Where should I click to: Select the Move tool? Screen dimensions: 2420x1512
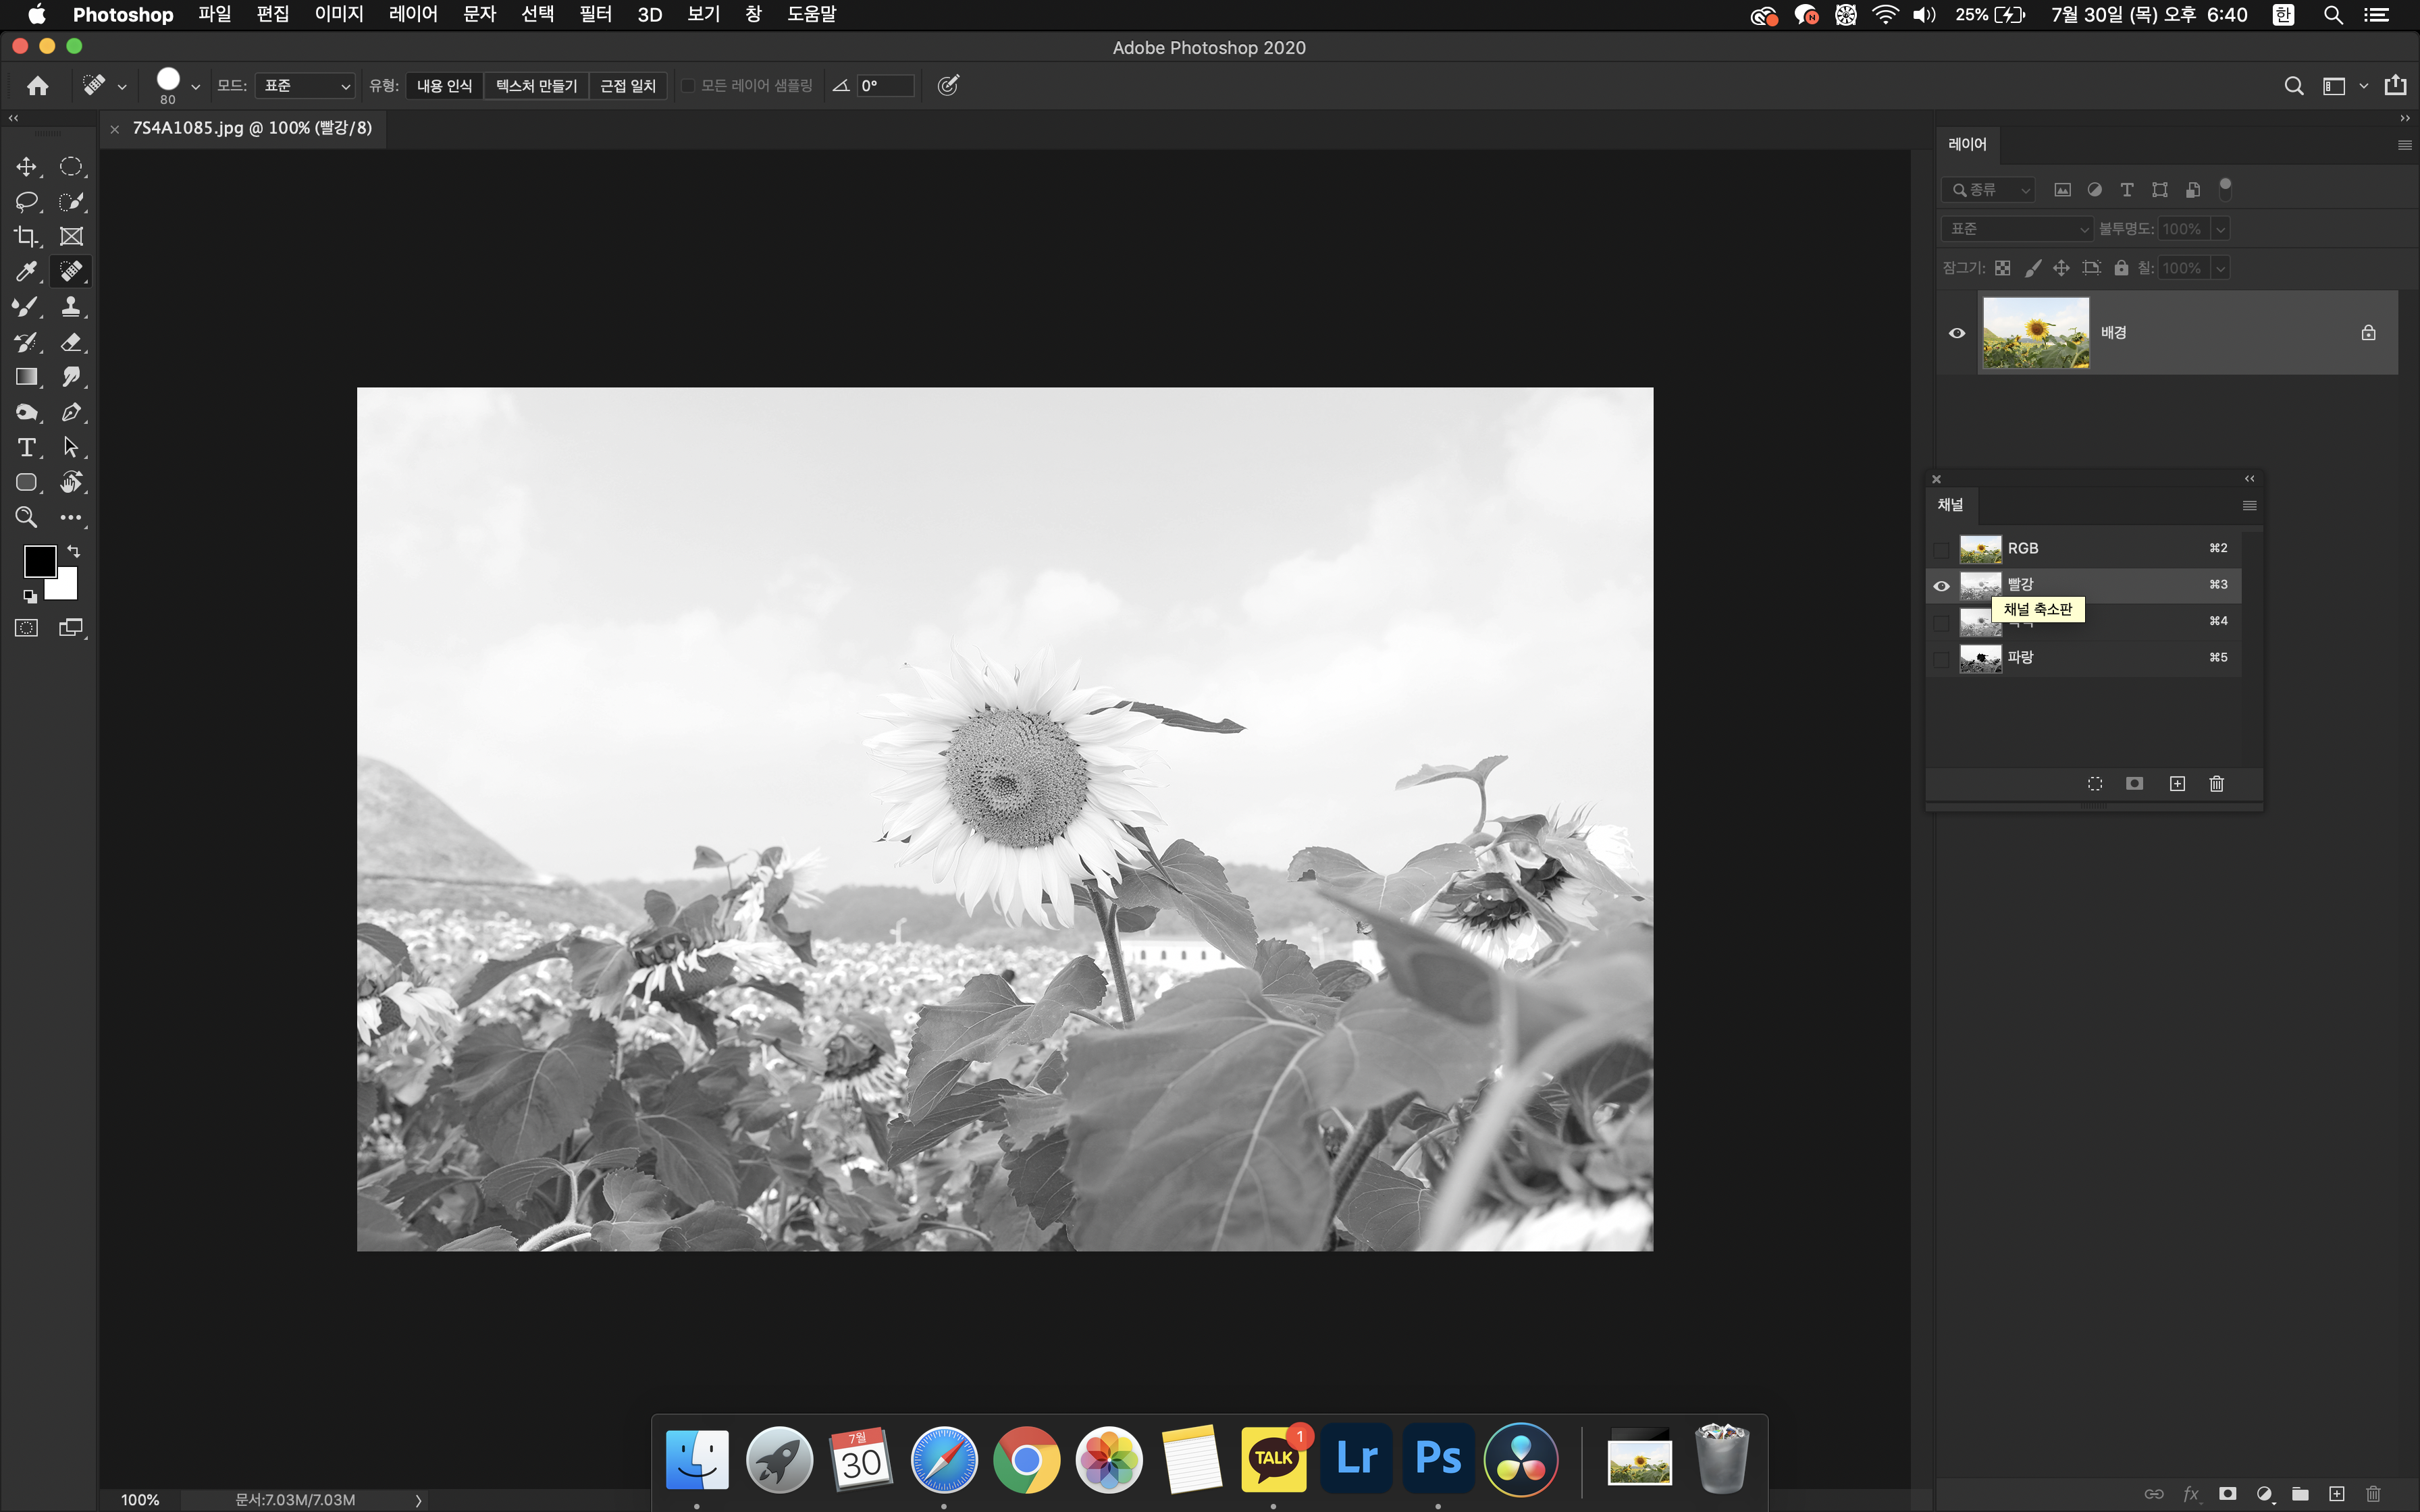click(26, 166)
